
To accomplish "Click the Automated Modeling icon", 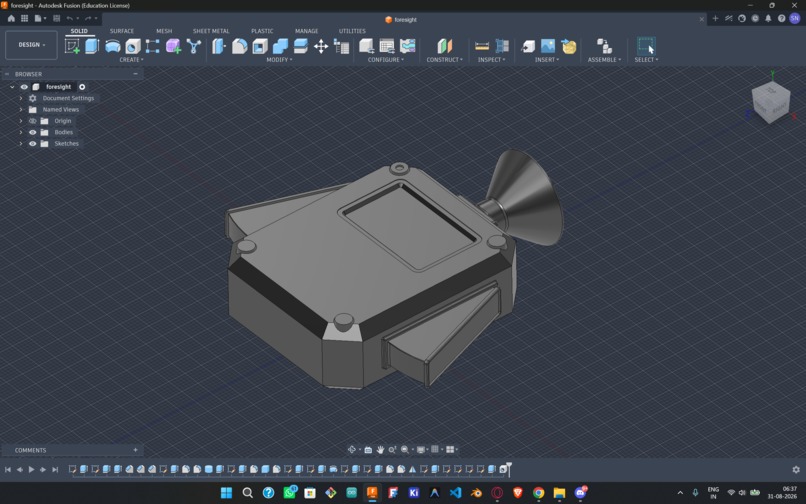I will (x=194, y=46).
